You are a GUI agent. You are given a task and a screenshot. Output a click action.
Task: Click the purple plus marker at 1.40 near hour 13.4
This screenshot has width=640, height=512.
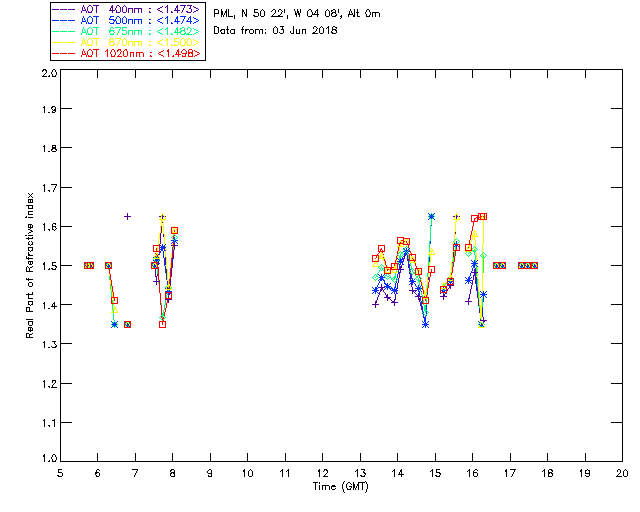point(376,305)
